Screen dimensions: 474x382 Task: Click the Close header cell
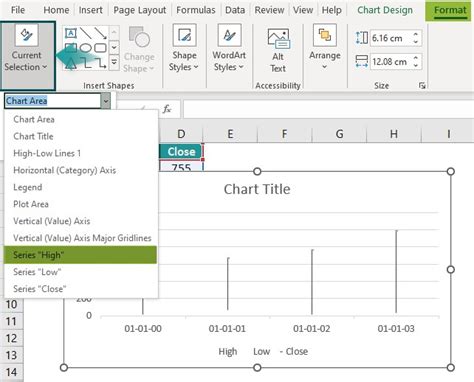coord(181,152)
